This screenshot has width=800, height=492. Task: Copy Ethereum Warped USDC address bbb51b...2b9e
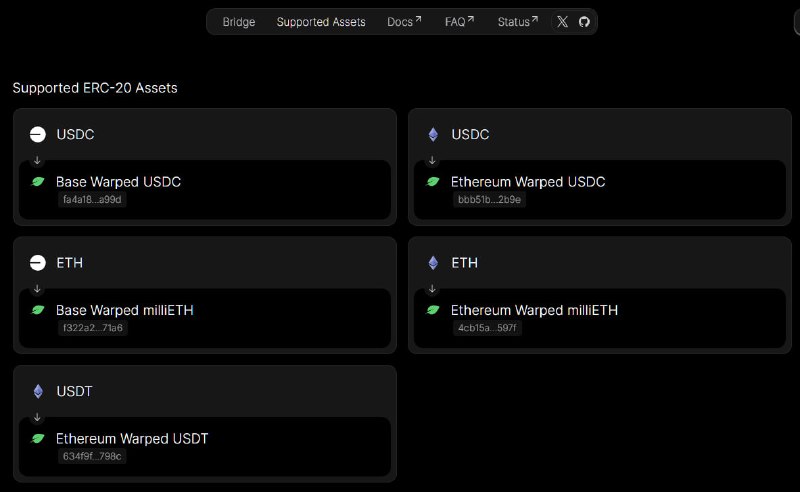point(489,200)
